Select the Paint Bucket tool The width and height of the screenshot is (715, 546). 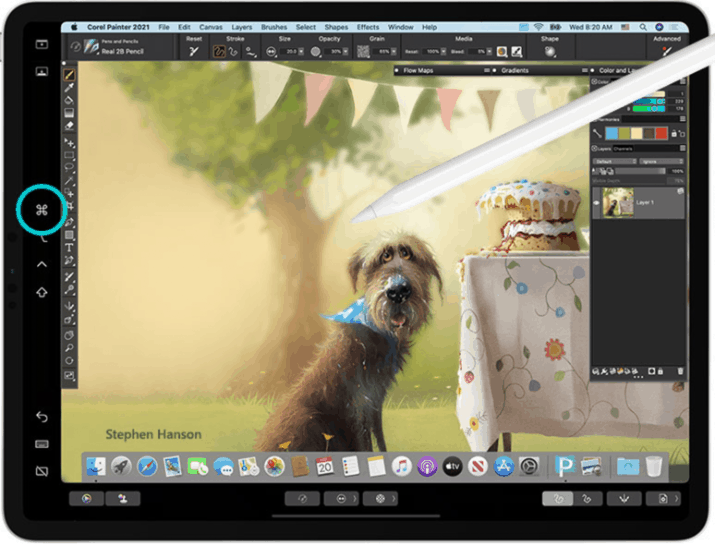click(69, 100)
